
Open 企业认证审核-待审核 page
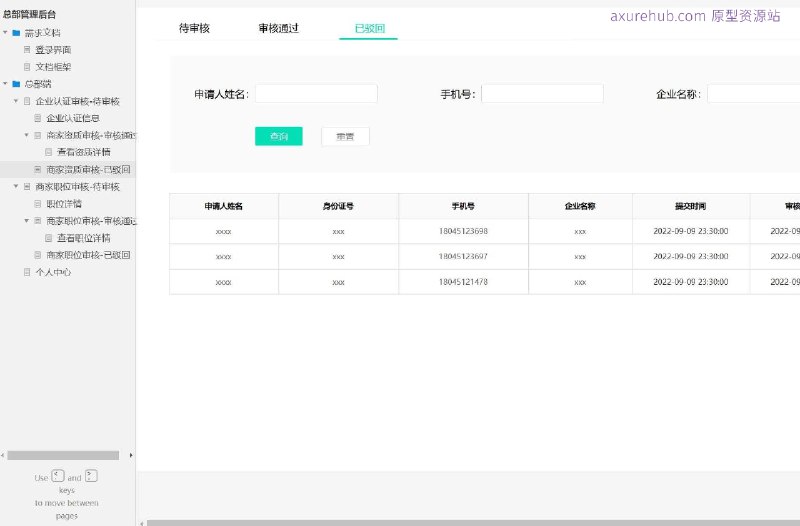click(x=78, y=101)
